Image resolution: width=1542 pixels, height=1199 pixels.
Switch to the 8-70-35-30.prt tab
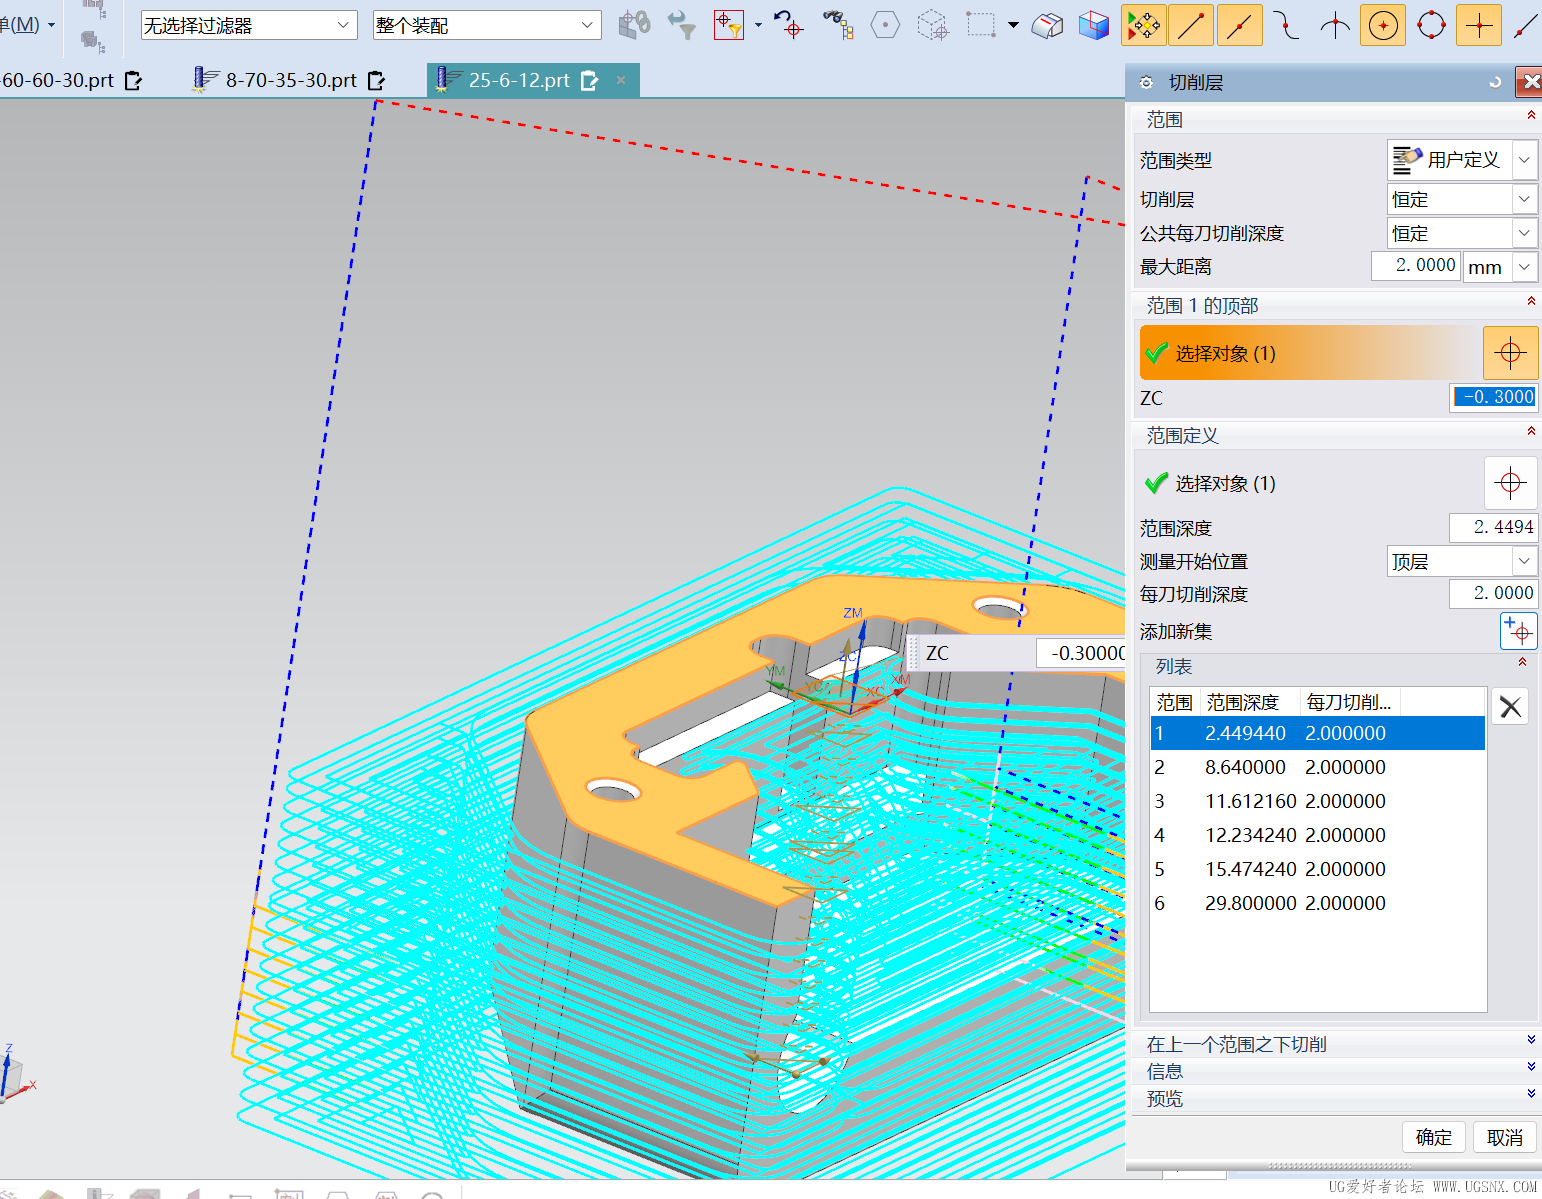point(290,80)
